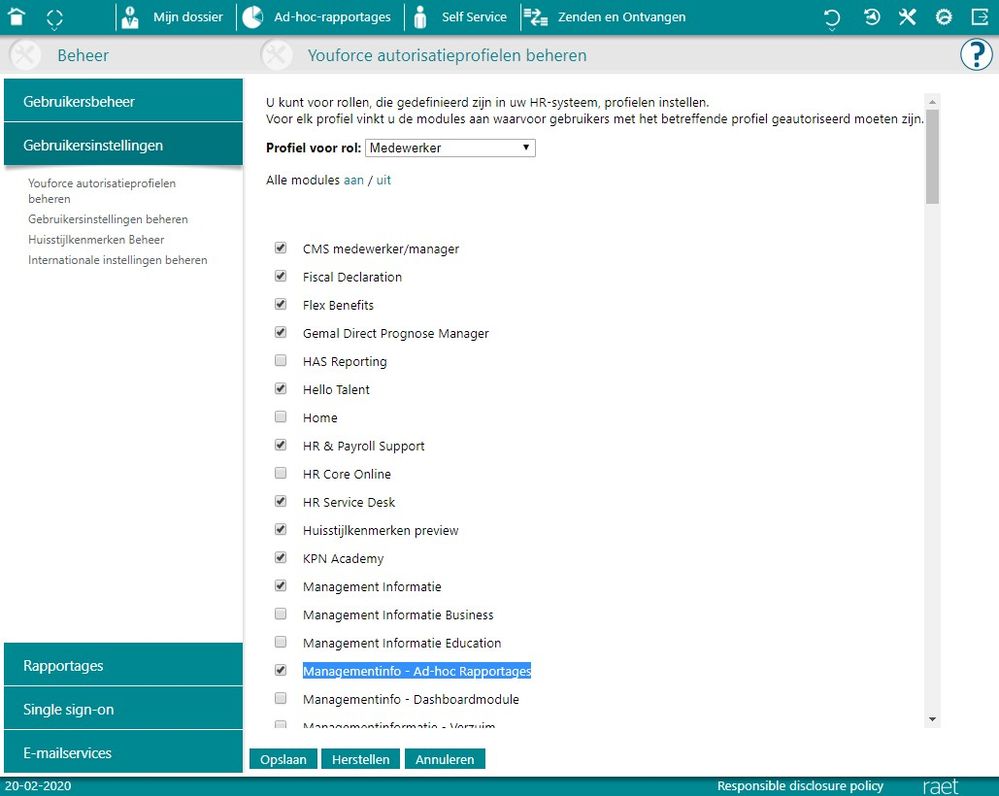Viewport: 999px width, 796px height.
Task: Uncheck Gemal Direct Prognose Manager checkbox
Action: [280, 331]
